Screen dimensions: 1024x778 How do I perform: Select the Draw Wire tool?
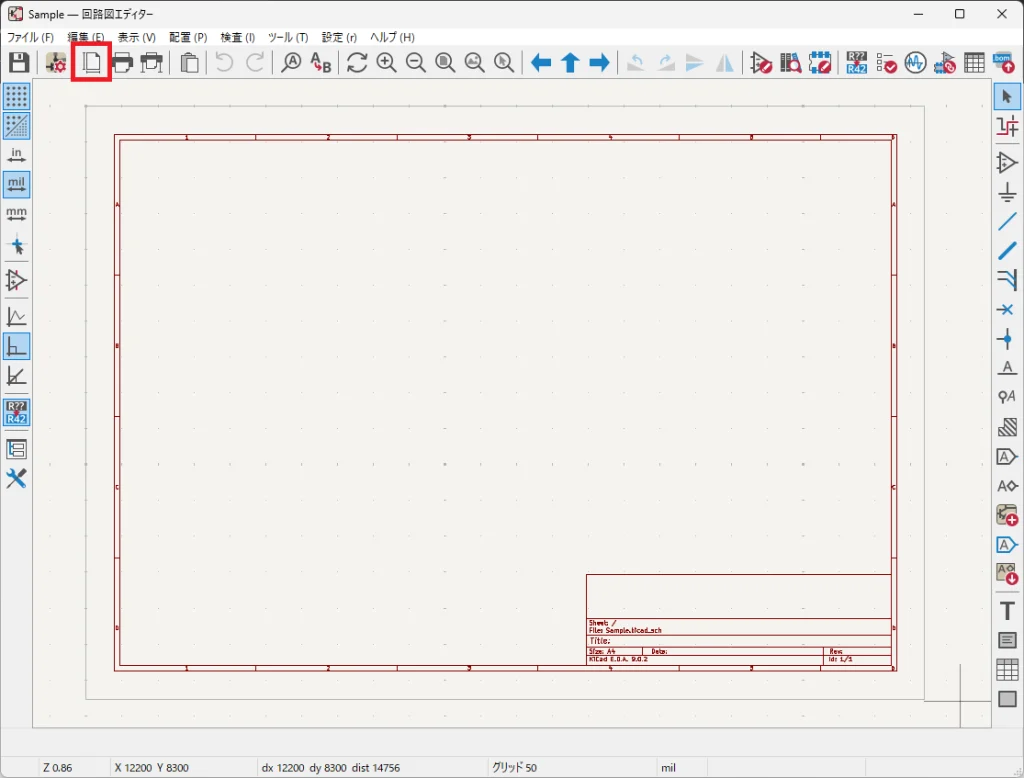coord(1007,221)
